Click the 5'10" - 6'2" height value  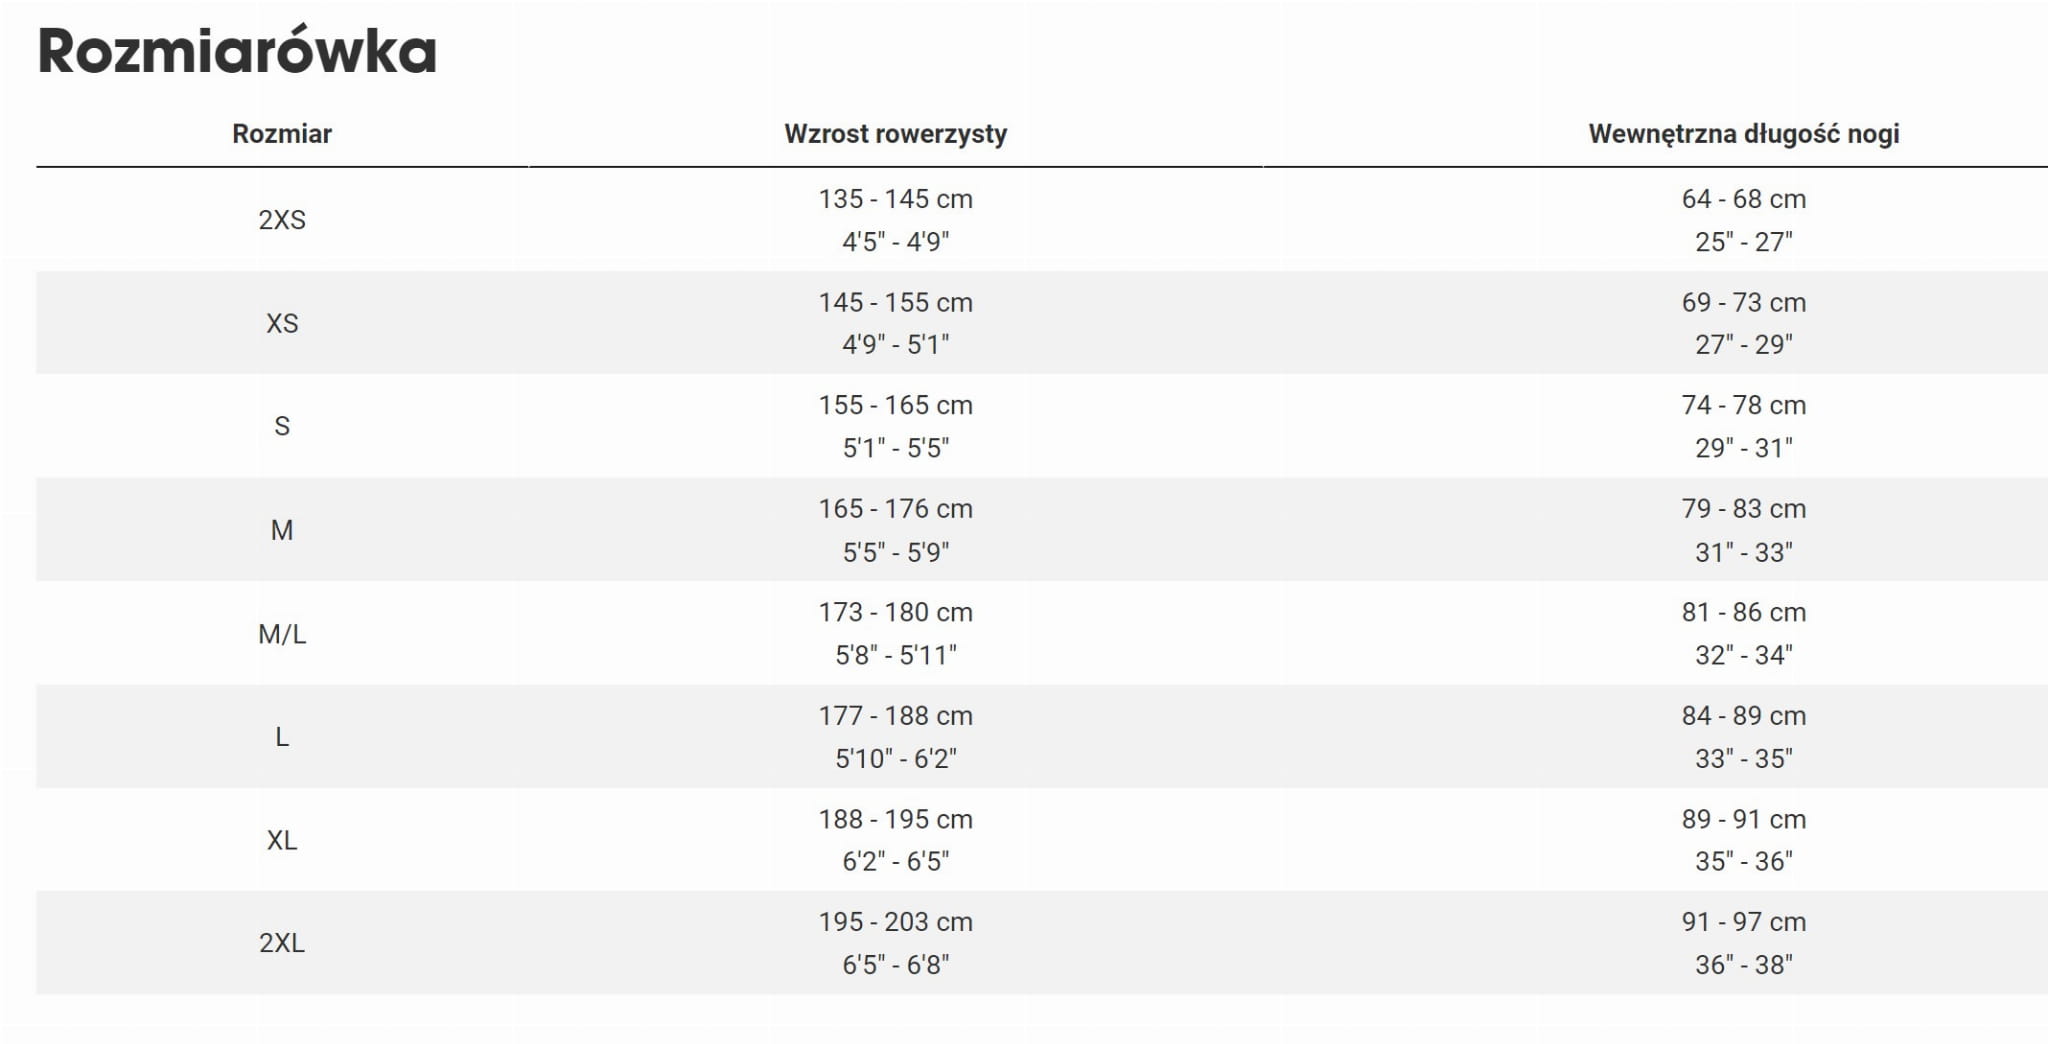(895, 759)
